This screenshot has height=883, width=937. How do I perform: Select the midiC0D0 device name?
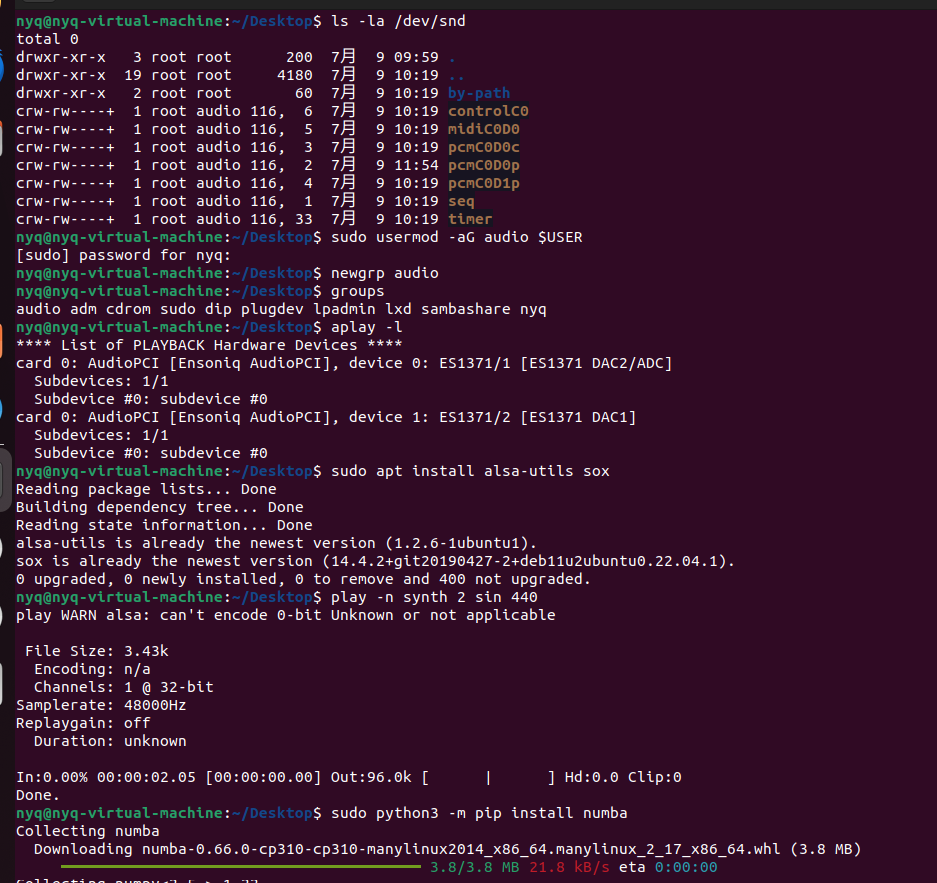pos(483,129)
